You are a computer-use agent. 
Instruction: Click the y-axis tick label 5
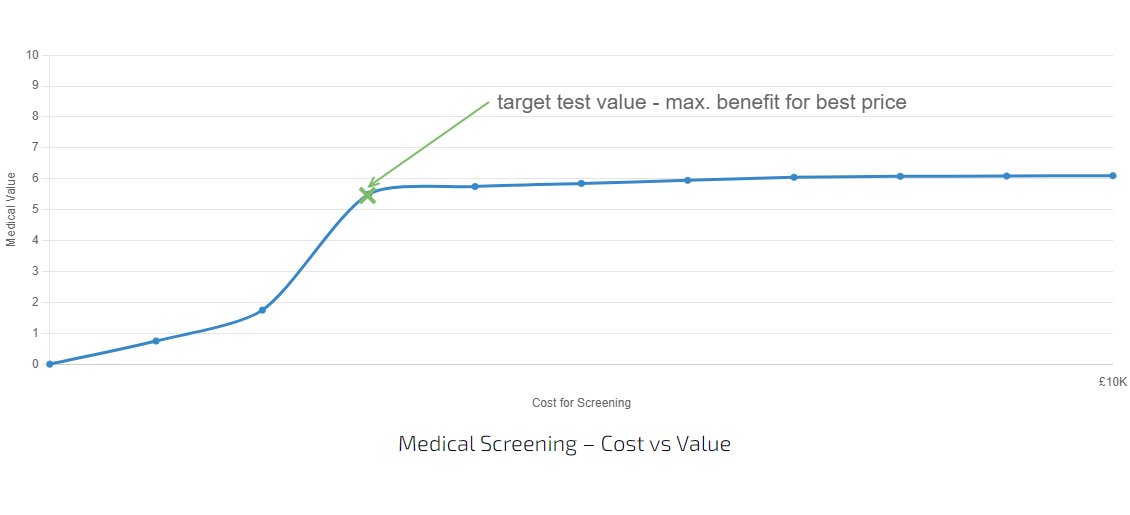pos(35,209)
